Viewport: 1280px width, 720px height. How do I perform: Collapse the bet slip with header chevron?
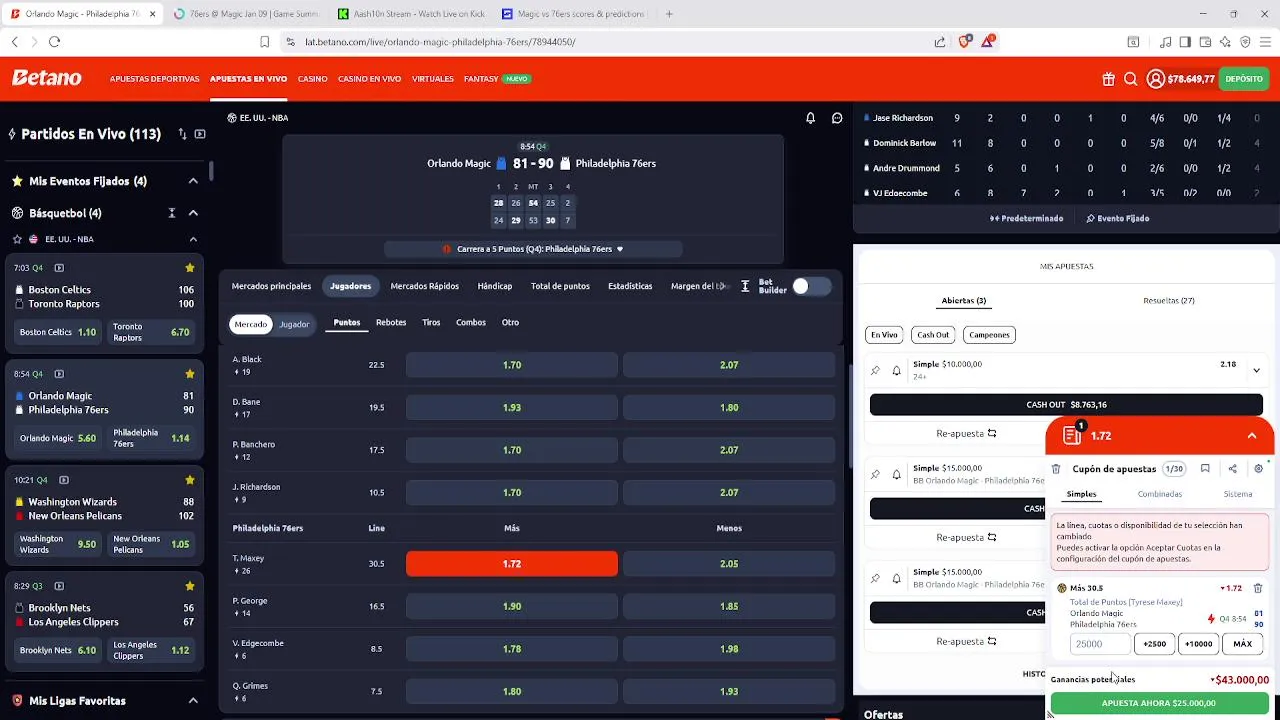click(x=1251, y=436)
